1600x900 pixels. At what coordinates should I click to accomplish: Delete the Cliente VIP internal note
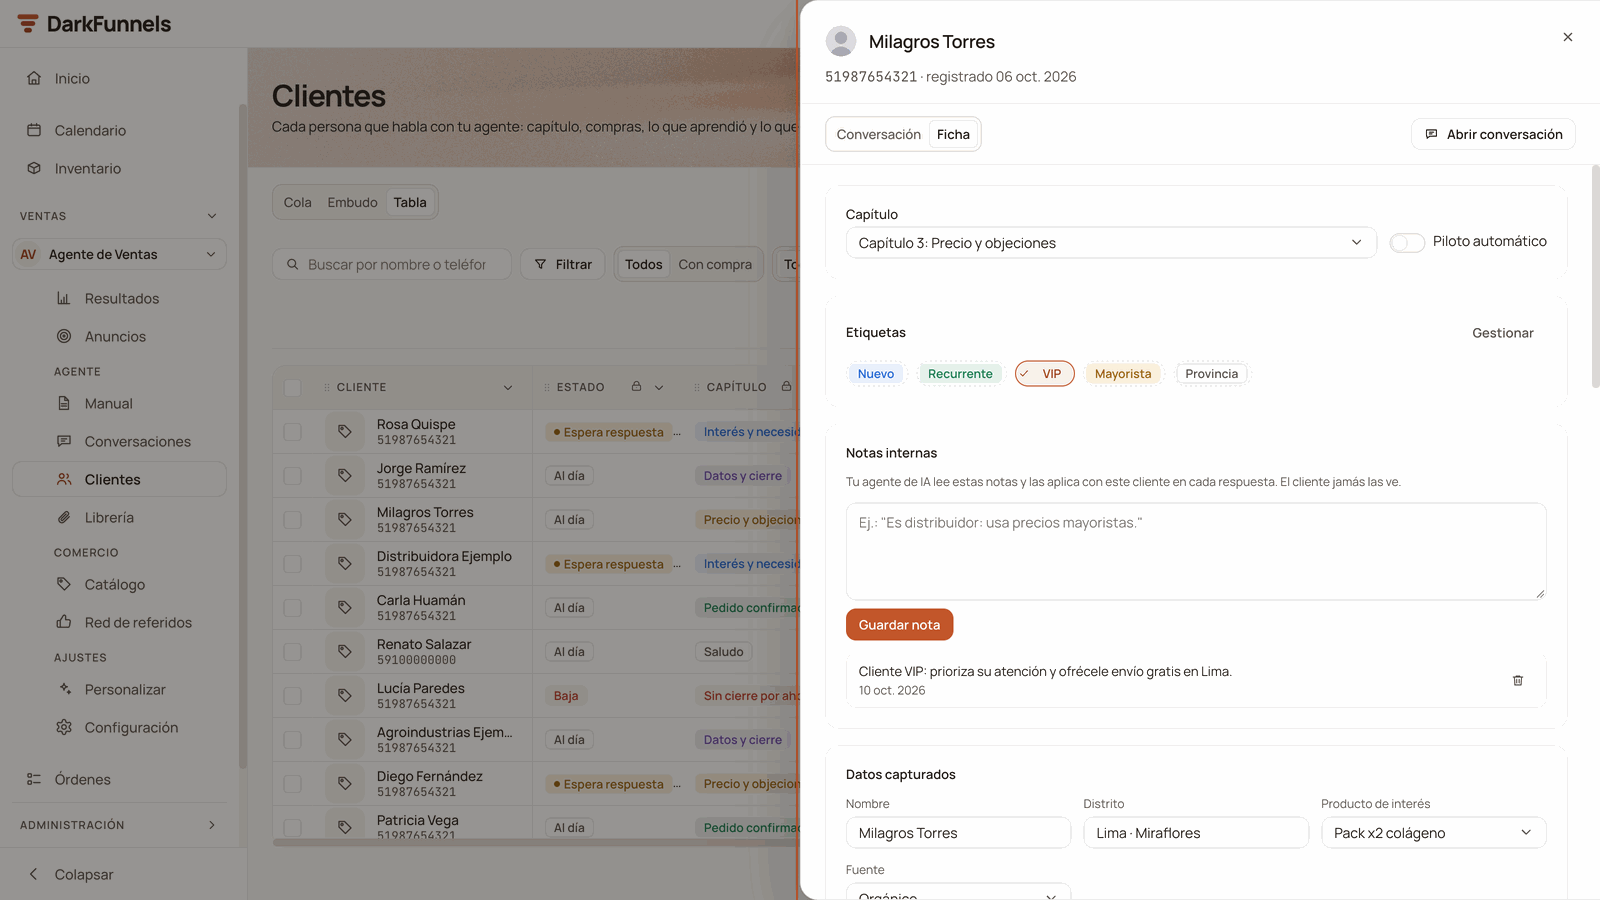pos(1518,680)
